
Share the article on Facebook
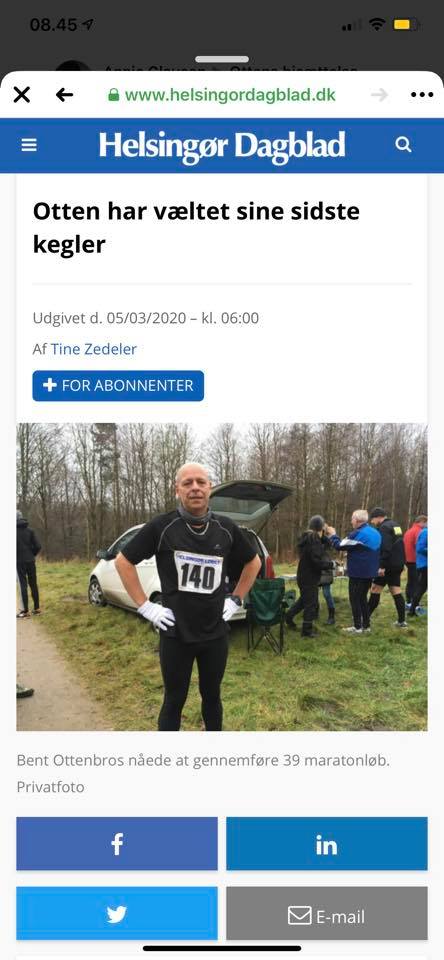tap(117, 844)
